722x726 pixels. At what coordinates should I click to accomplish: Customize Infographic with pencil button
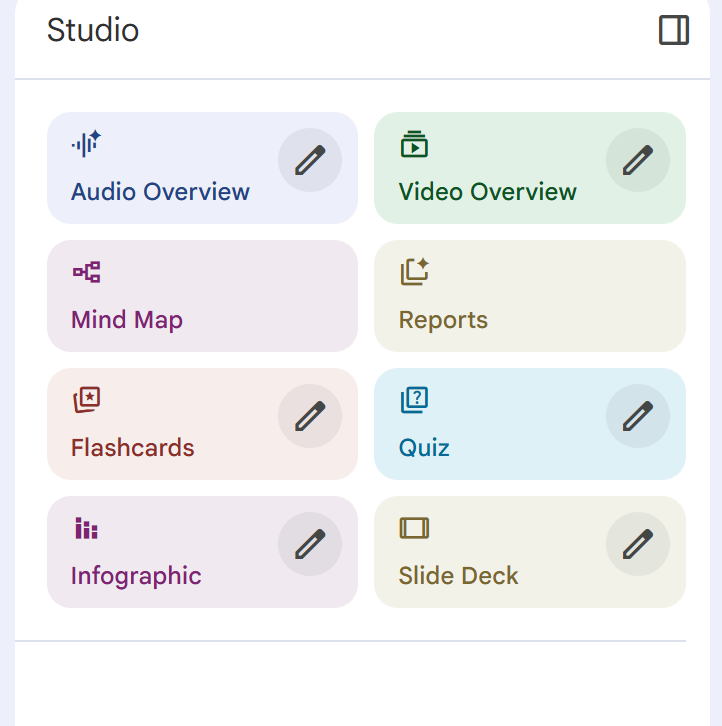[x=310, y=544]
